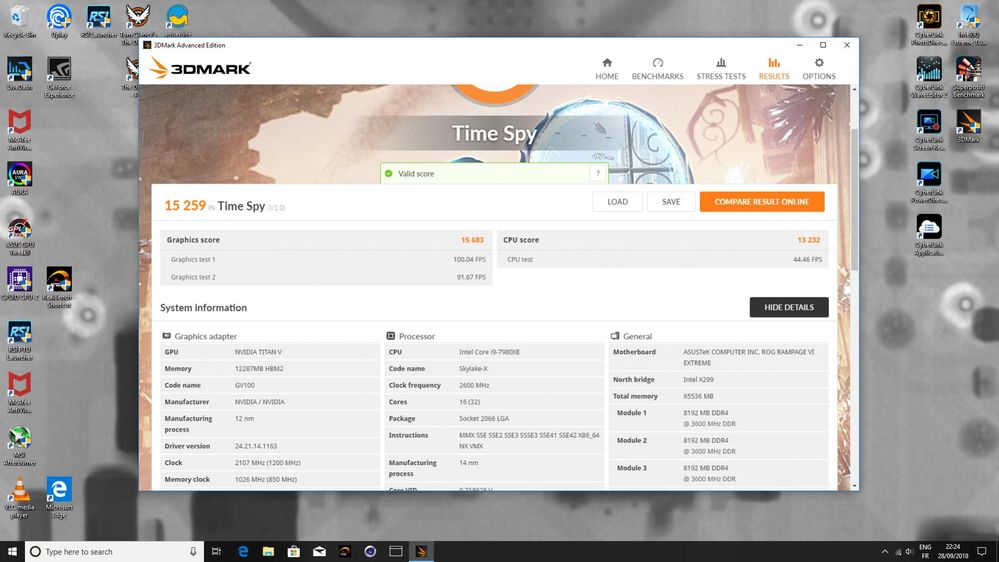Viewport: 999px width, 562px height.
Task: Open the HOME tab in 3DMark
Action: coord(607,69)
